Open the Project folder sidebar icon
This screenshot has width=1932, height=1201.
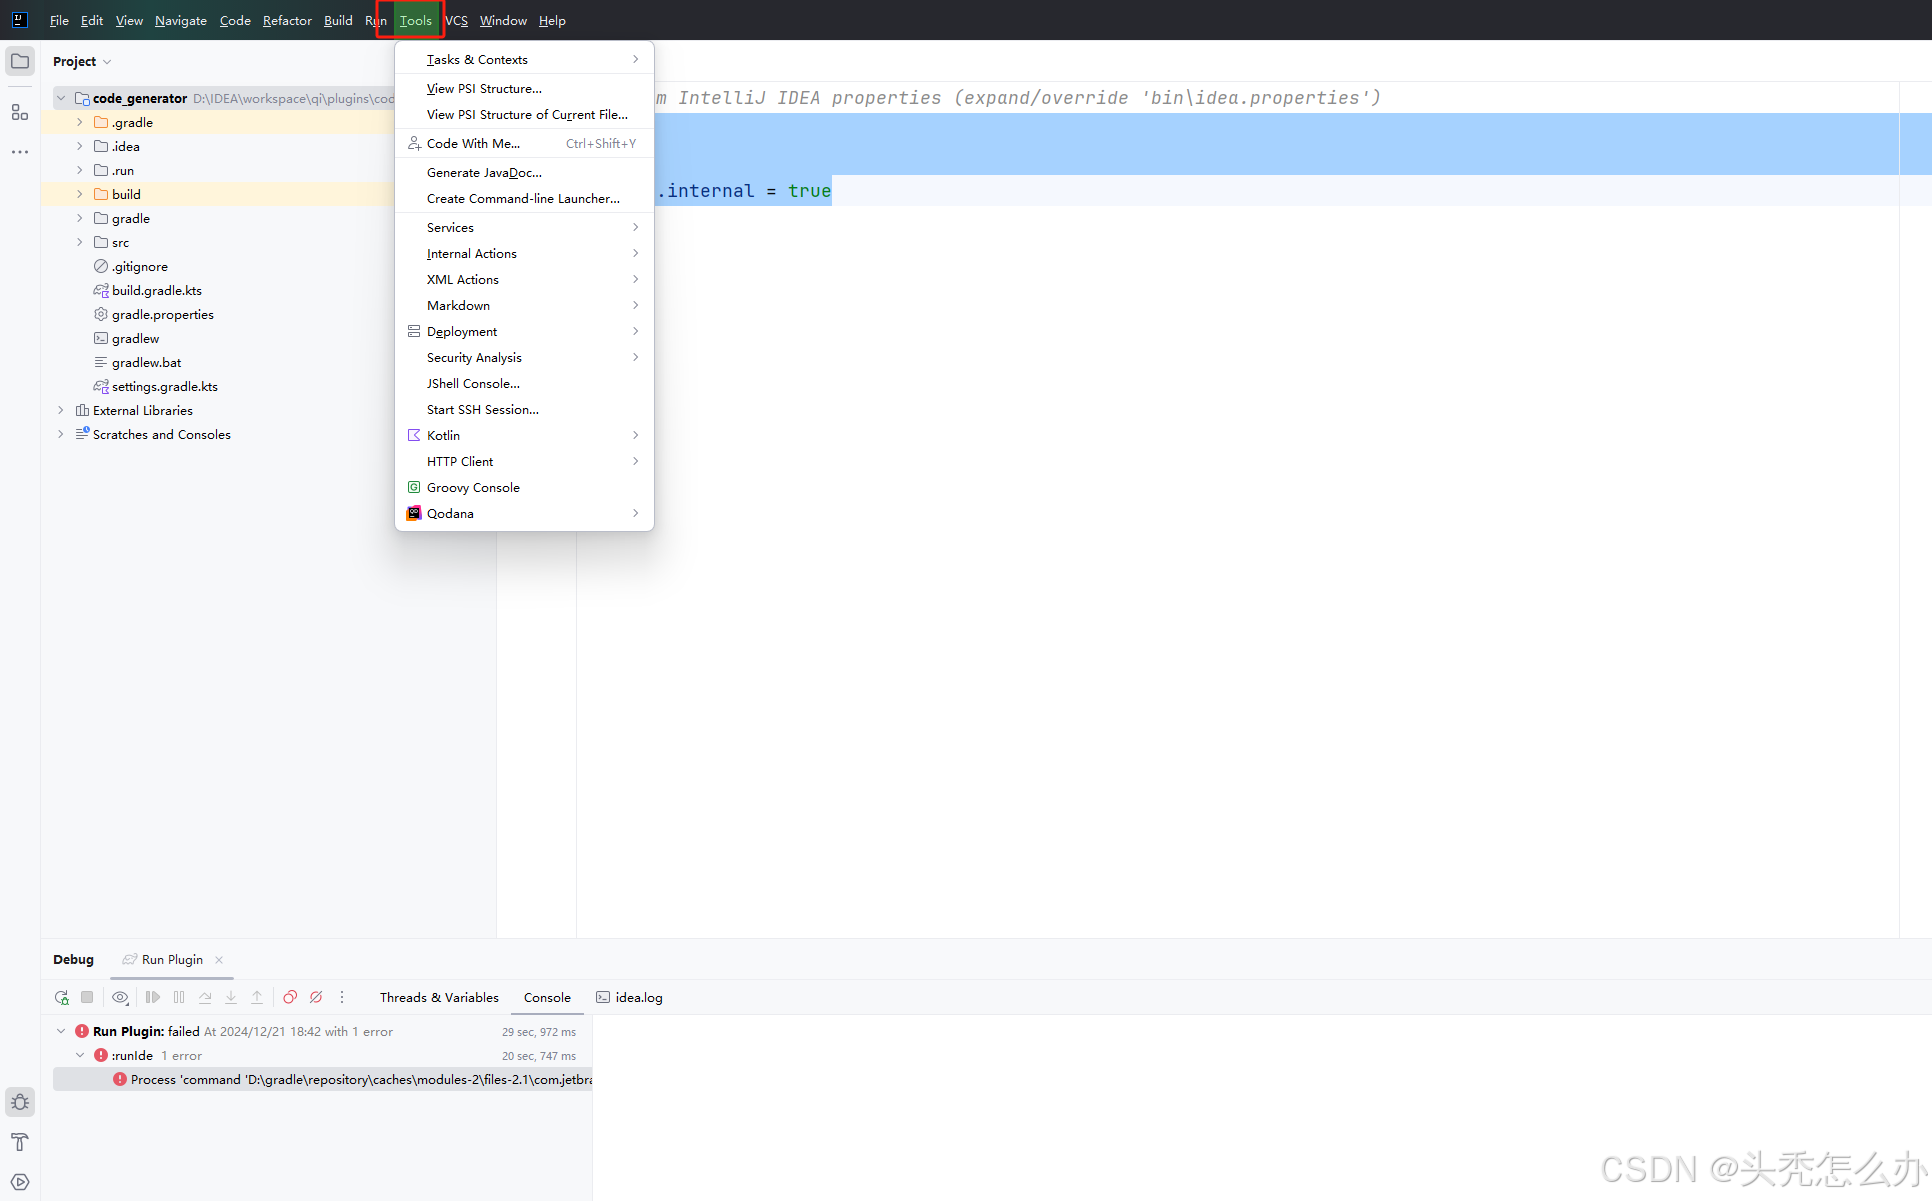point(20,61)
